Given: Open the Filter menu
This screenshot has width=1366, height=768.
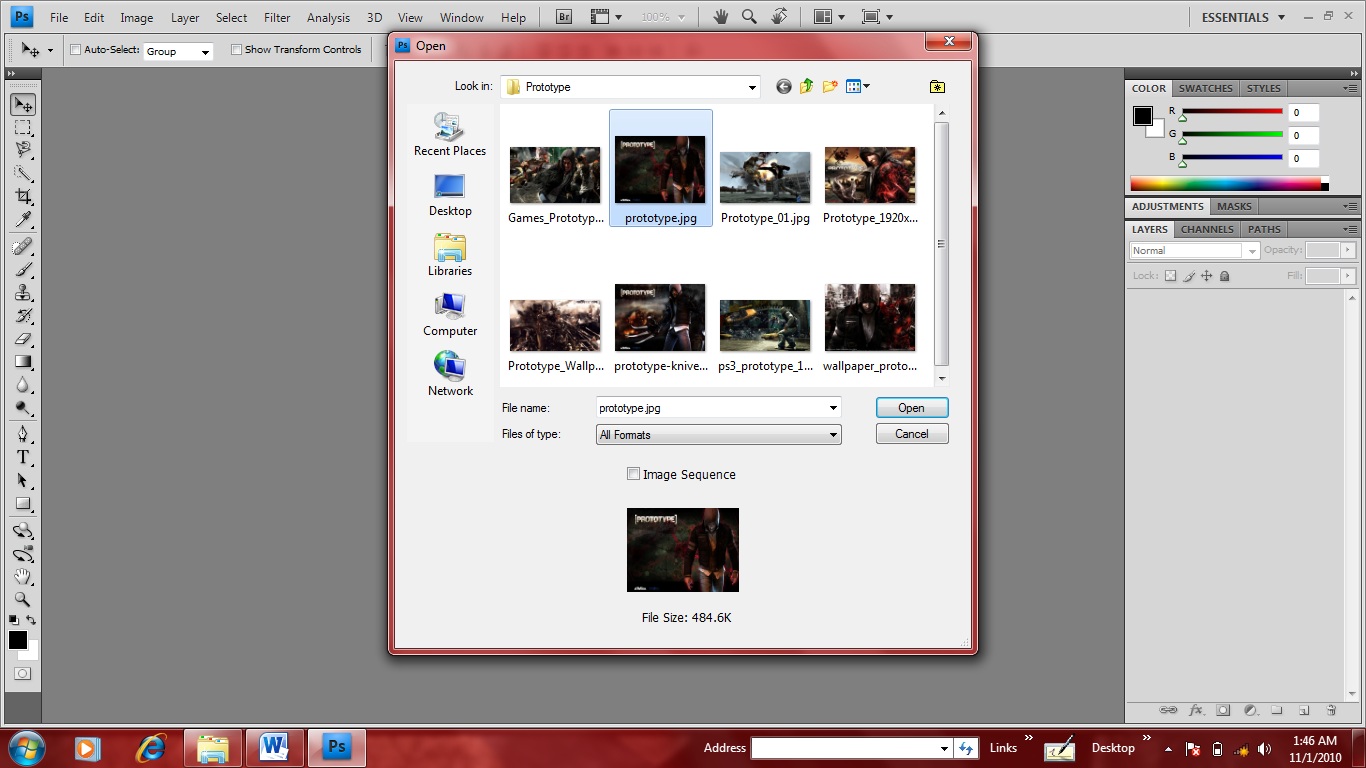Looking at the screenshot, I should (x=277, y=18).
